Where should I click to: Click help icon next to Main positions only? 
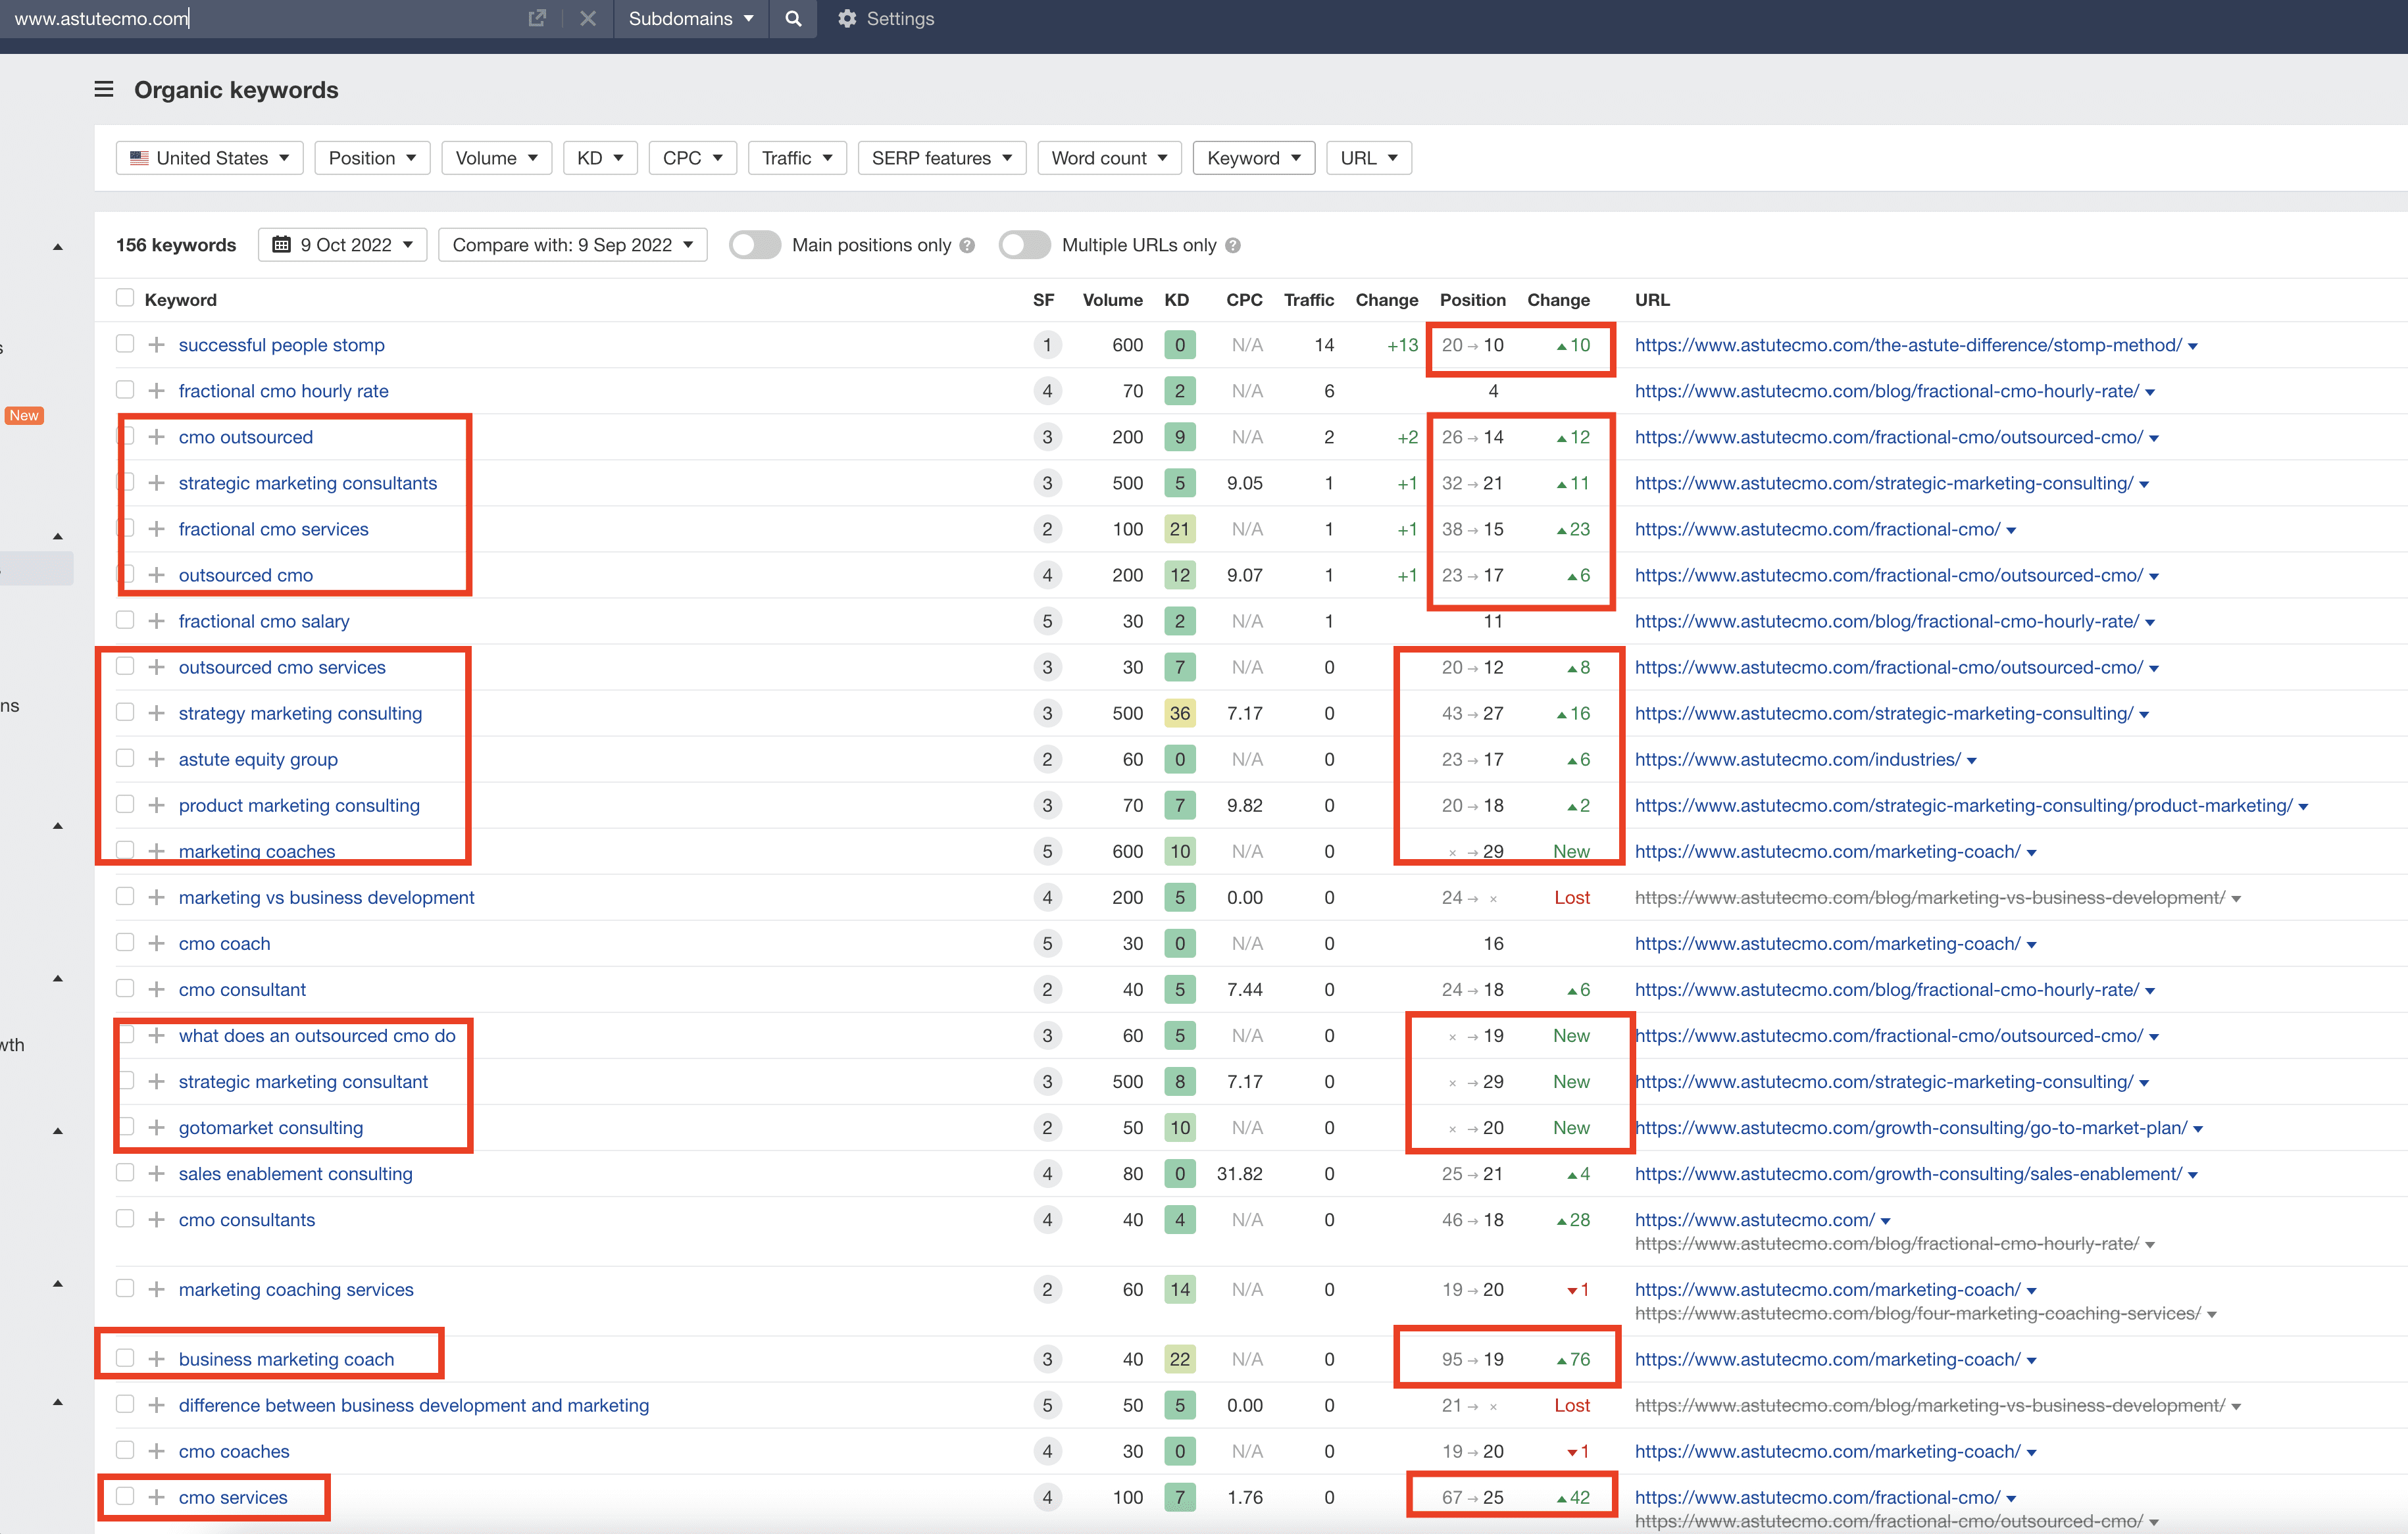[x=967, y=245]
